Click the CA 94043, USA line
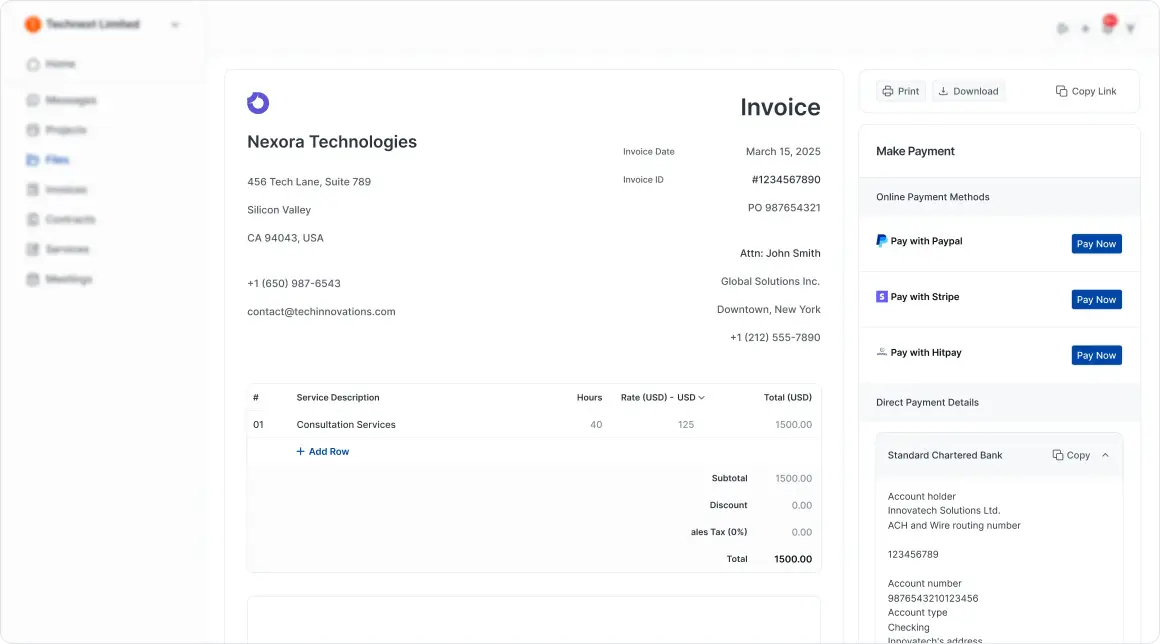Image resolution: width=1160 pixels, height=644 pixels. click(x=285, y=238)
